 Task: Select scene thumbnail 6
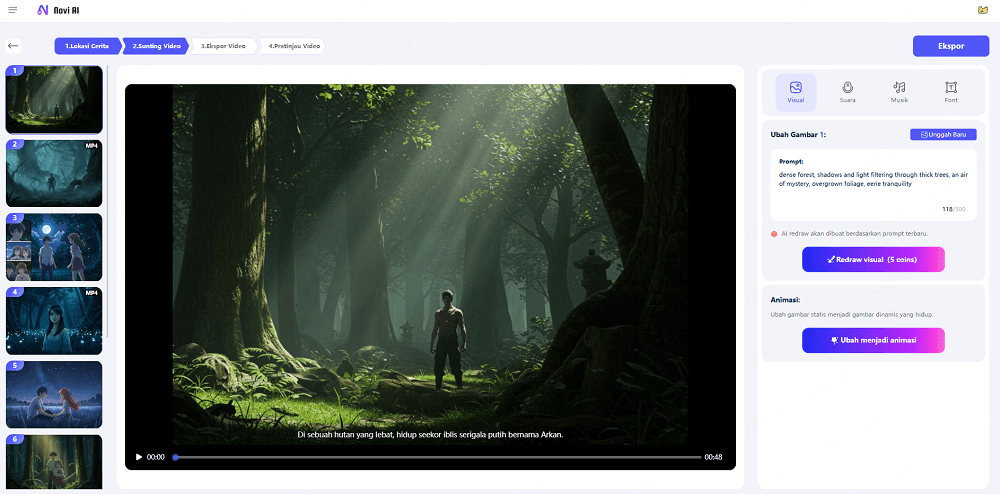54,462
